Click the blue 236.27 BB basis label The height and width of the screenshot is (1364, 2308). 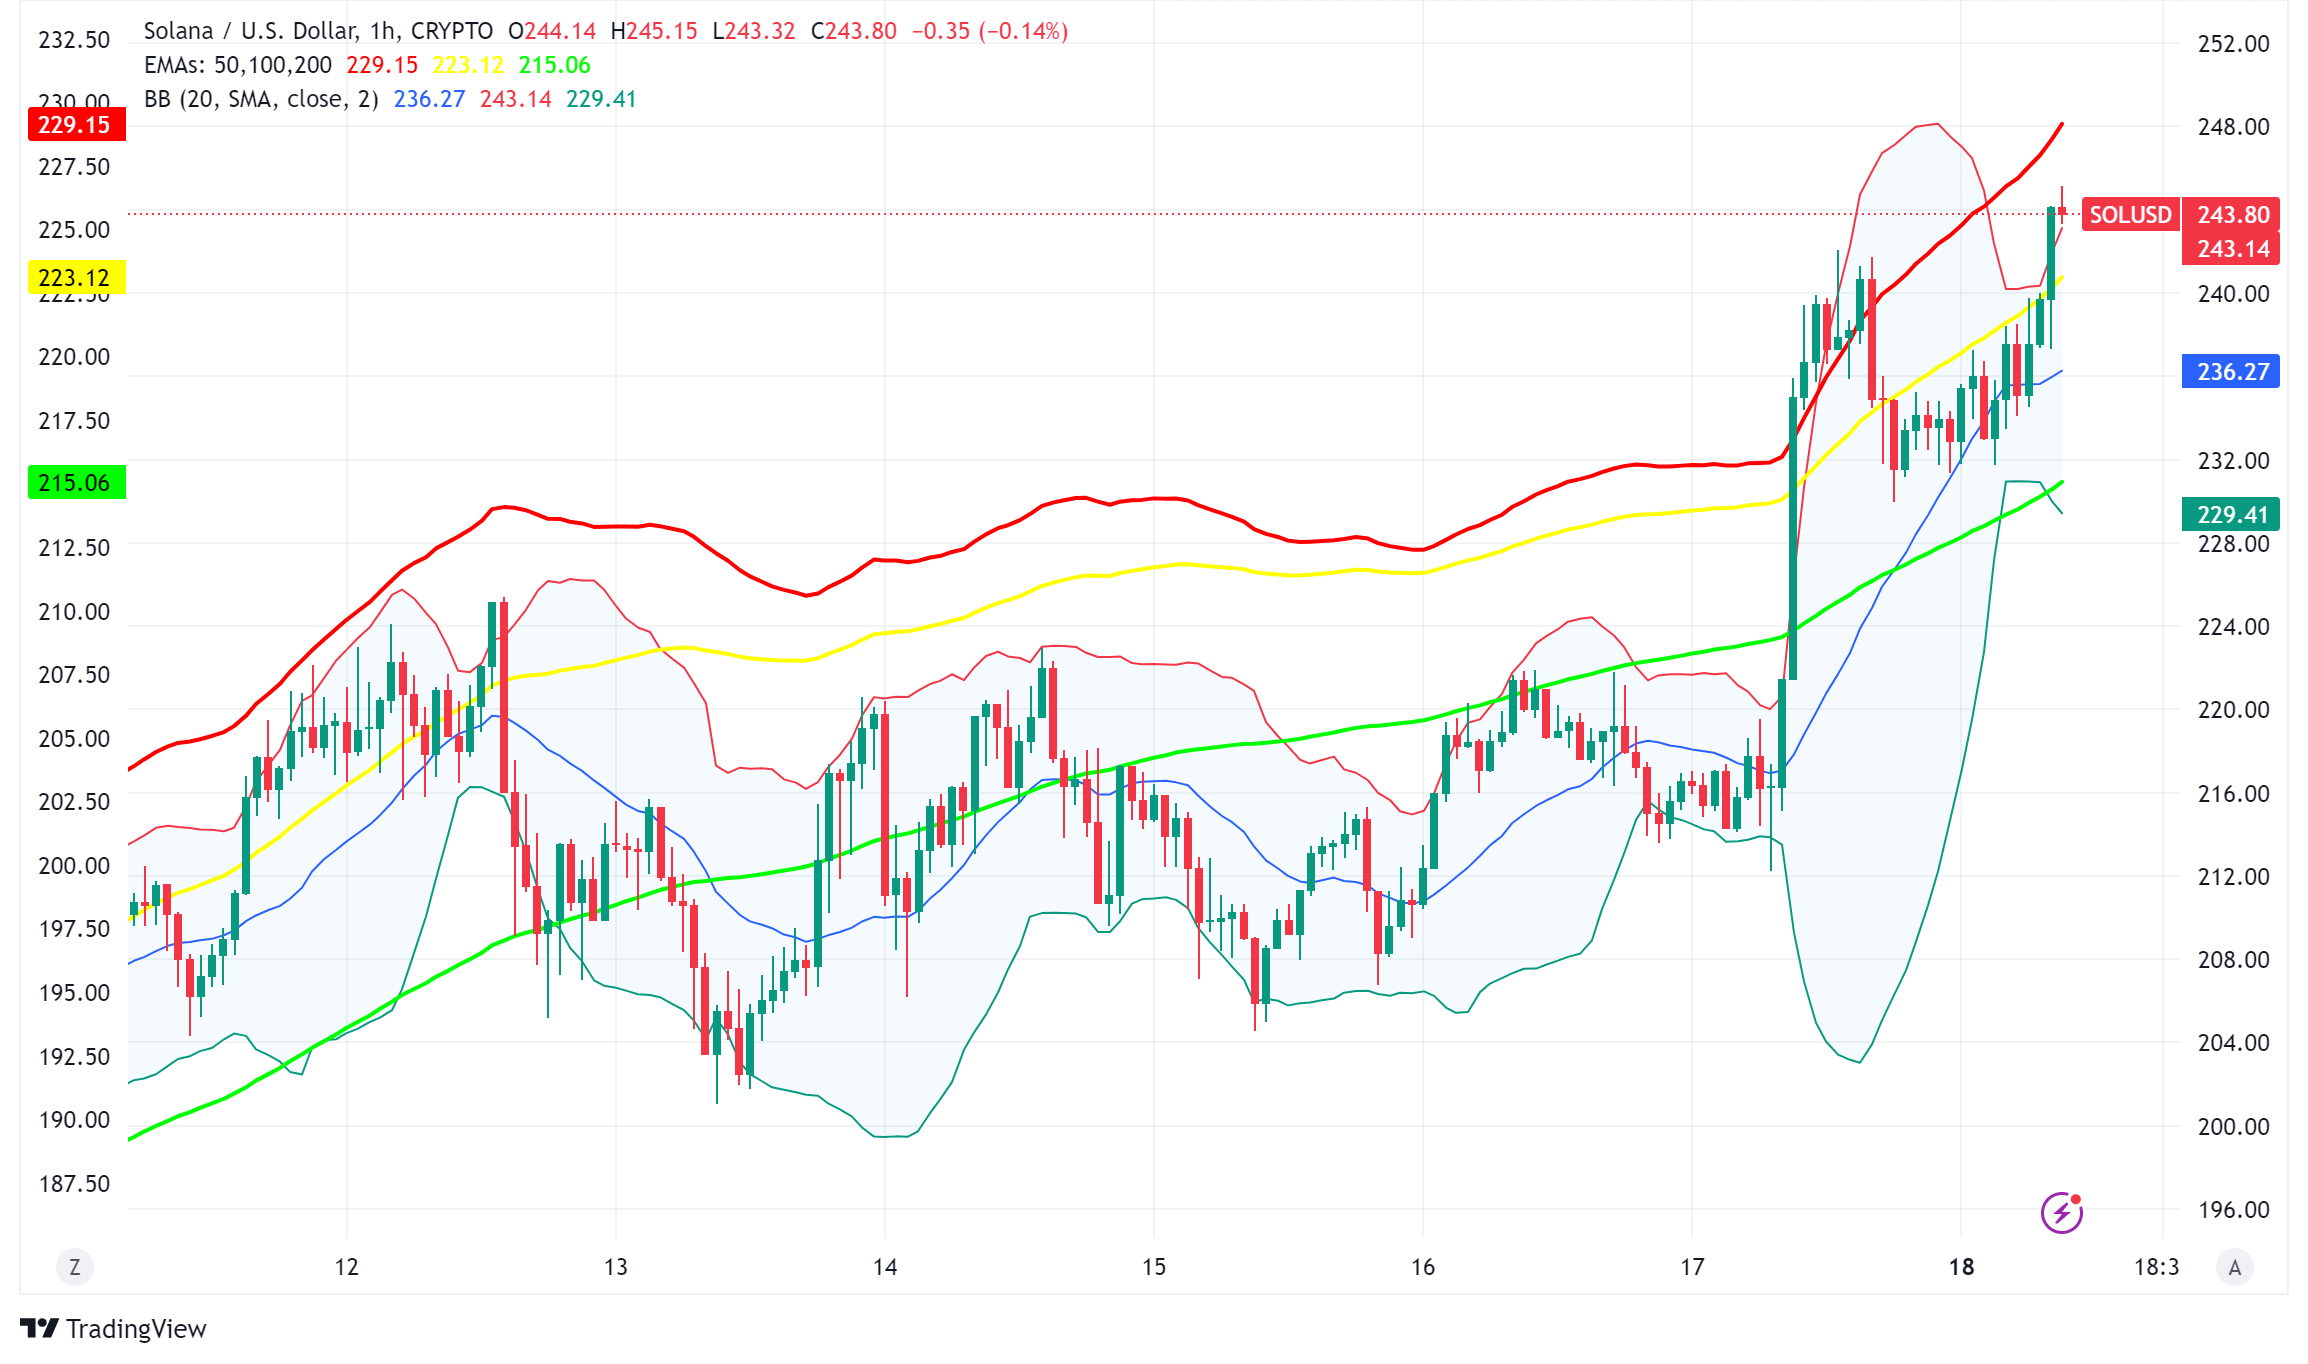(2231, 372)
